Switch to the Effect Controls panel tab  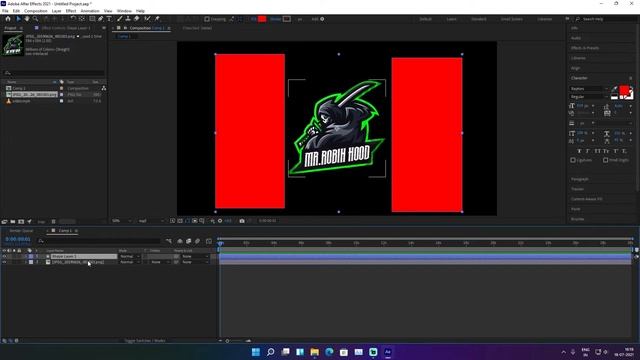point(66,28)
